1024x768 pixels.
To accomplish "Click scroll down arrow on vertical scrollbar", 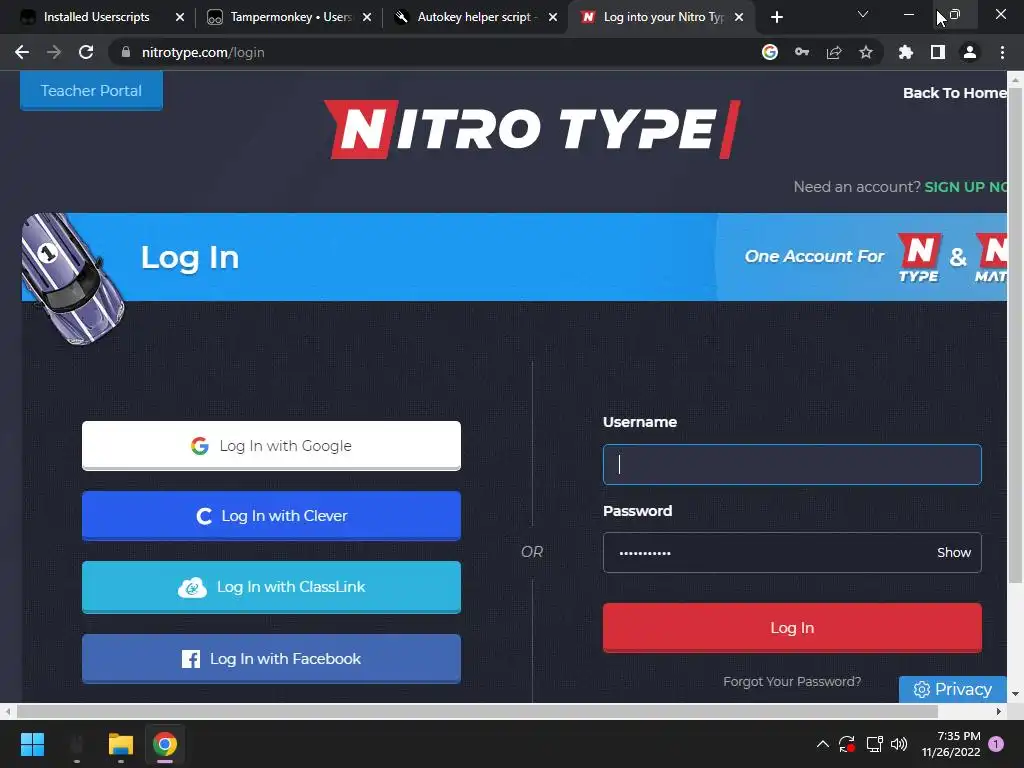I will pos(1015,694).
